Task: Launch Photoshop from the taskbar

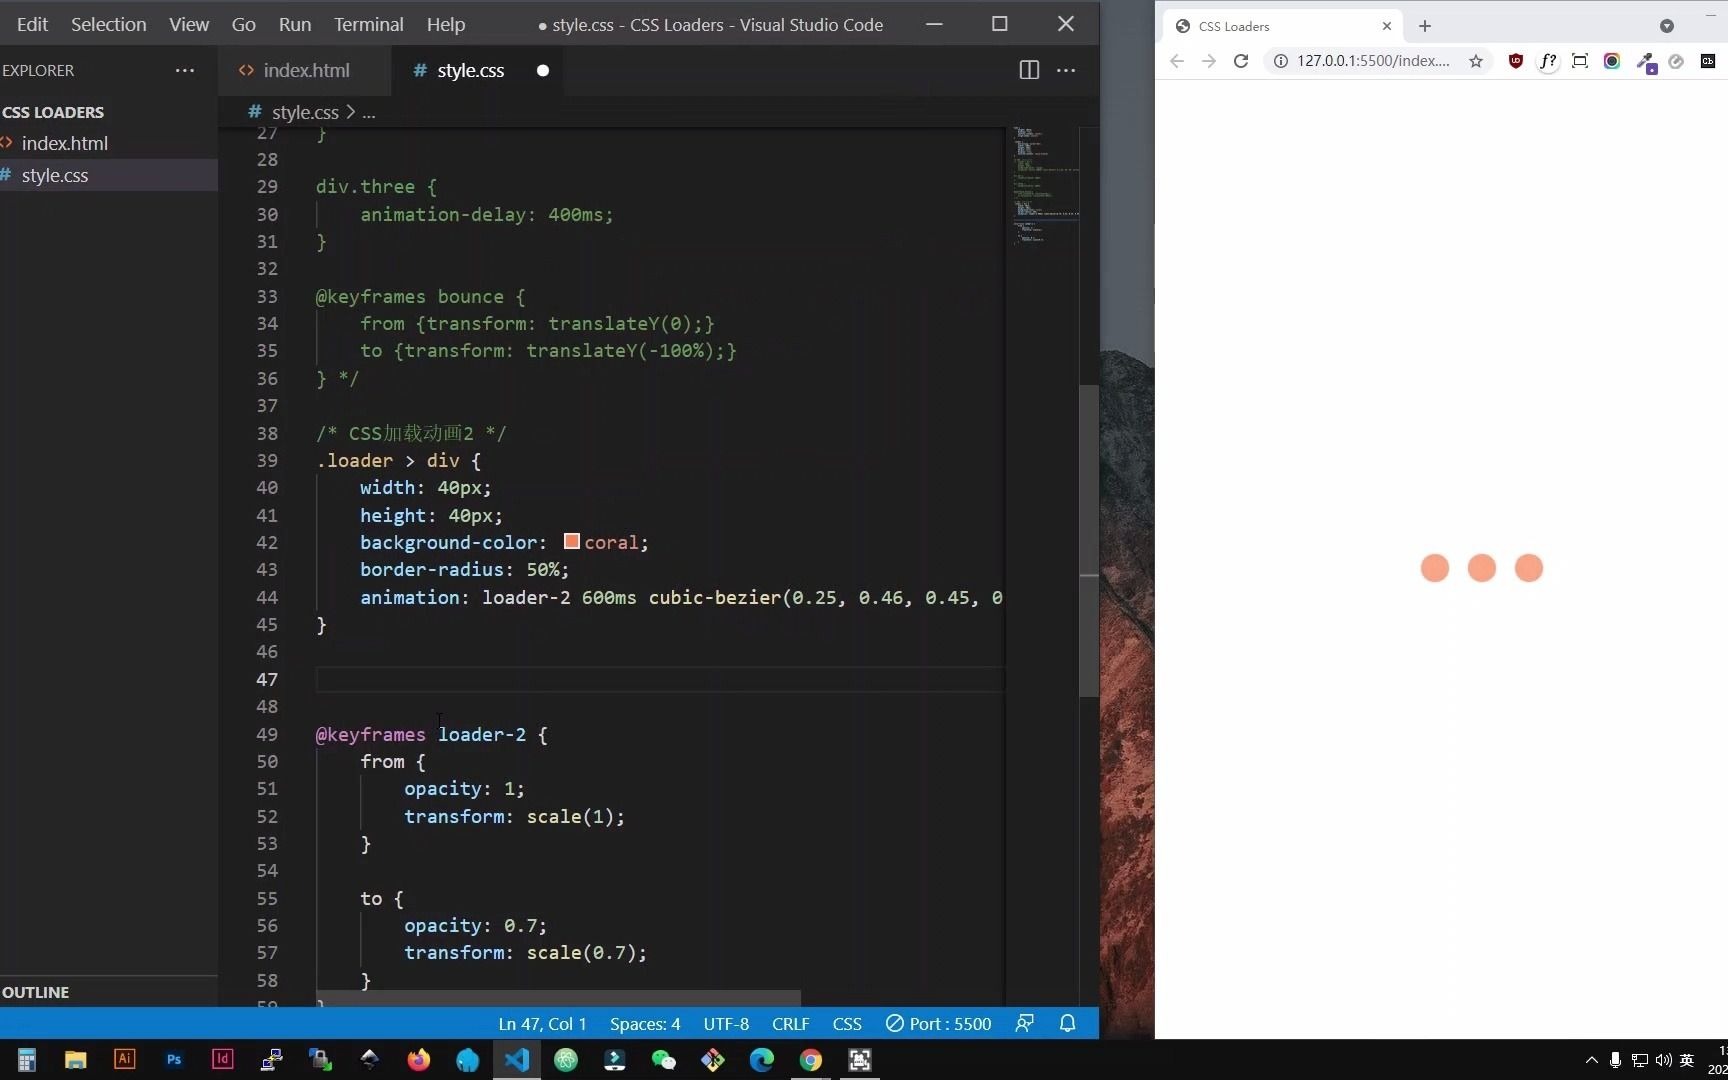Action: tap(173, 1059)
